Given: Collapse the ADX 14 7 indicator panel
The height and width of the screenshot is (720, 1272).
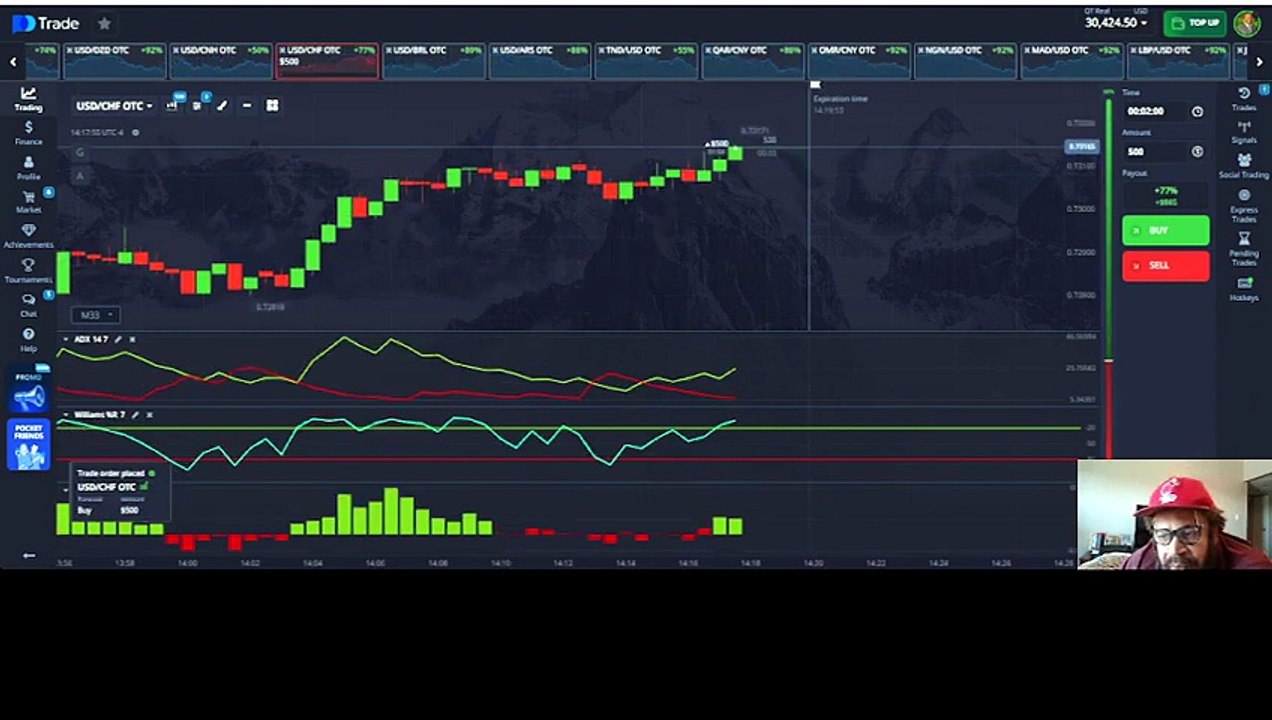Looking at the screenshot, I should pyautogui.click(x=66, y=339).
